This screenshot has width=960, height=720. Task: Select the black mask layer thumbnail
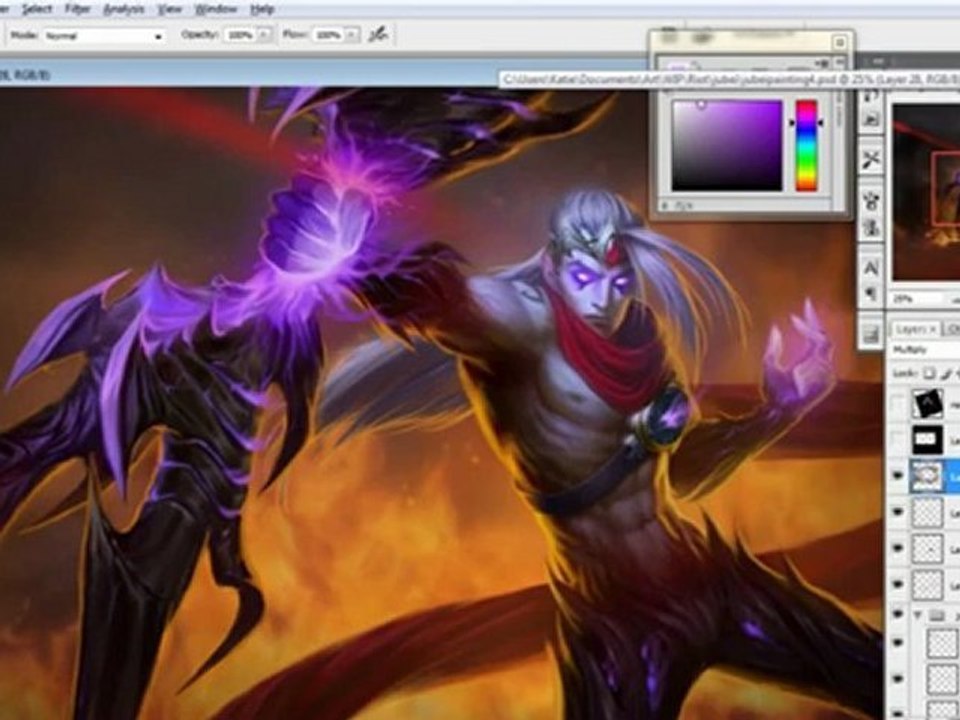pyautogui.click(x=927, y=440)
